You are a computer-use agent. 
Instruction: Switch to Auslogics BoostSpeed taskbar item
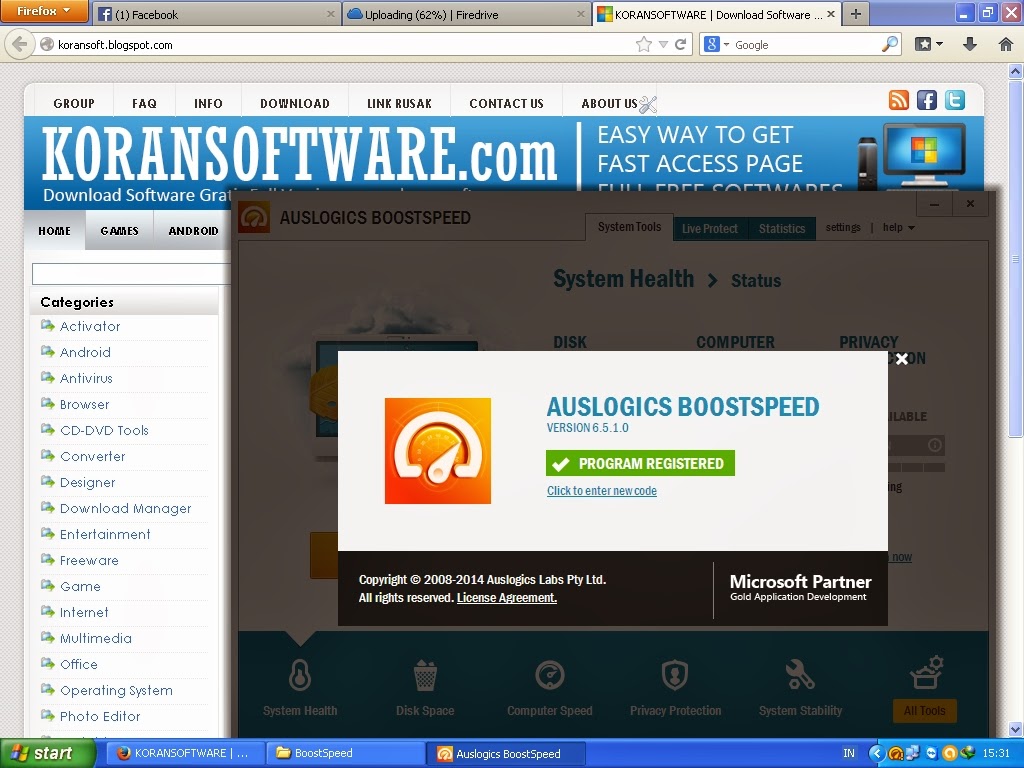pyautogui.click(x=506, y=753)
